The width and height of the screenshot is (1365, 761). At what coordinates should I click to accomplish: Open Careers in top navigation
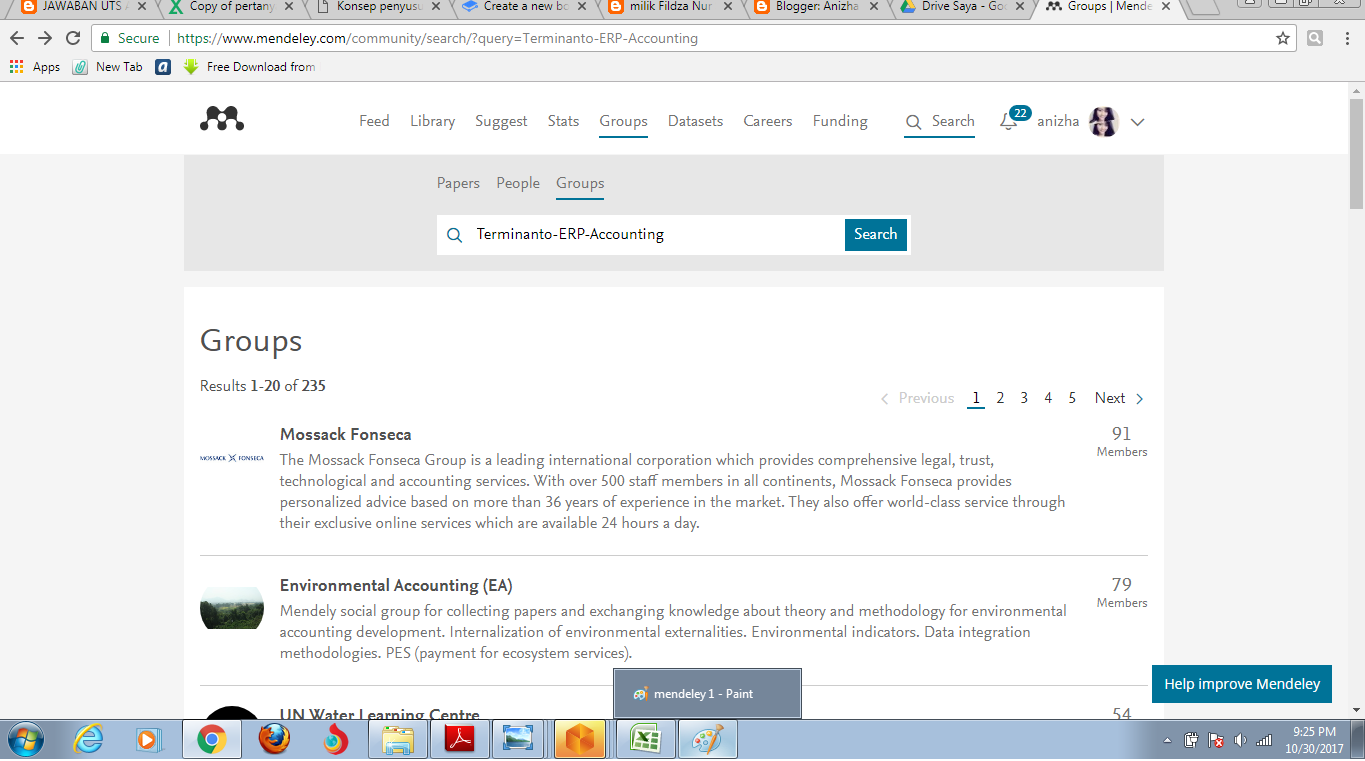[768, 121]
